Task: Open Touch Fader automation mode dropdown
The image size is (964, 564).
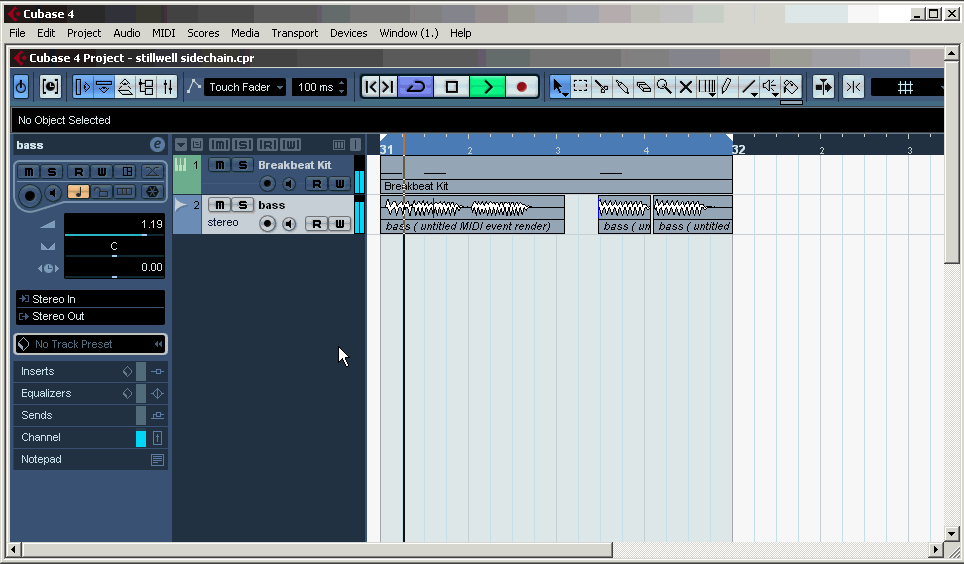Action: (245, 87)
